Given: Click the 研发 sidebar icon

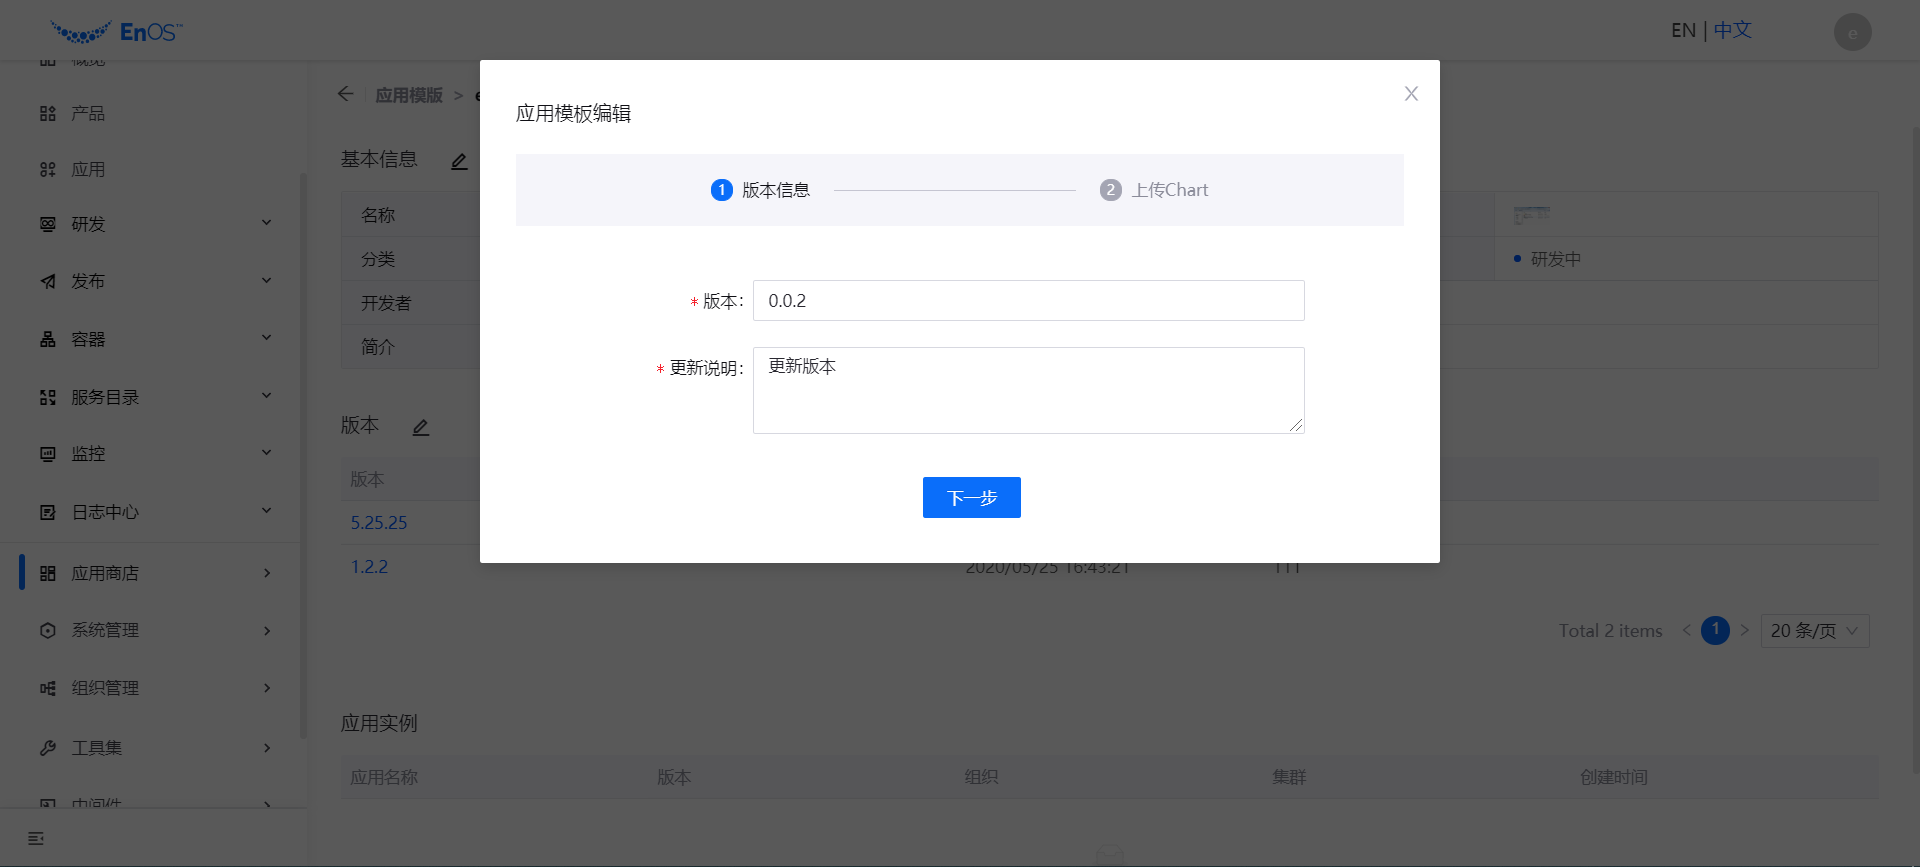Looking at the screenshot, I should click(48, 224).
